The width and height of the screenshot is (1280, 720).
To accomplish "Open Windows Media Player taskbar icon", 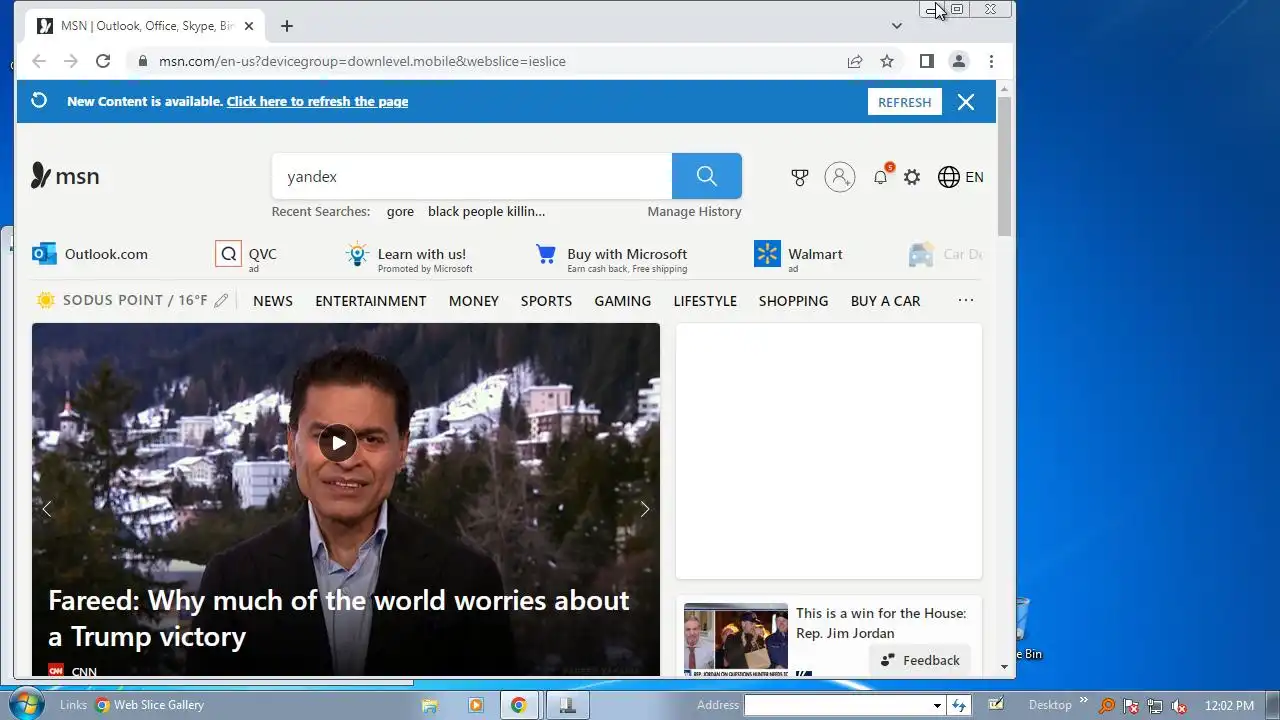I will 475,705.
